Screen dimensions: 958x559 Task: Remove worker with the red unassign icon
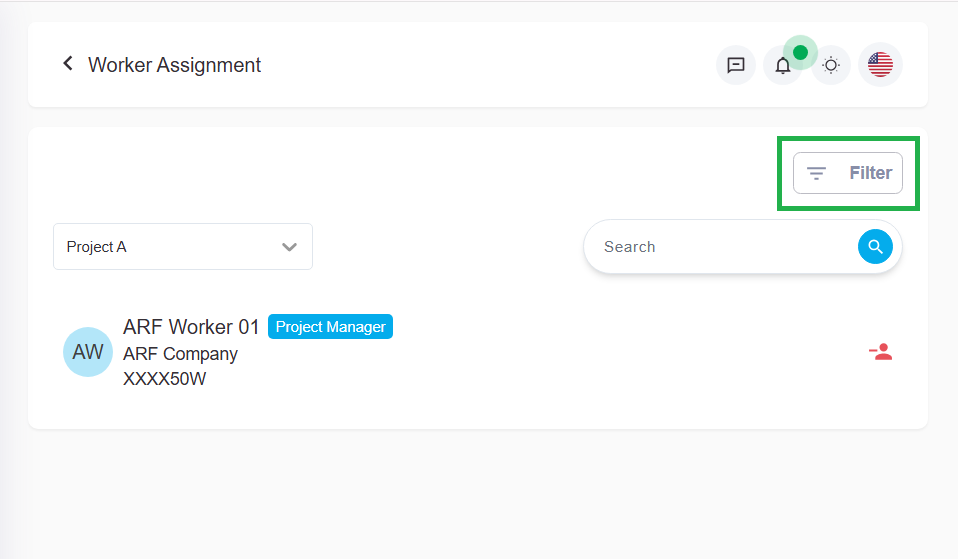[880, 352]
